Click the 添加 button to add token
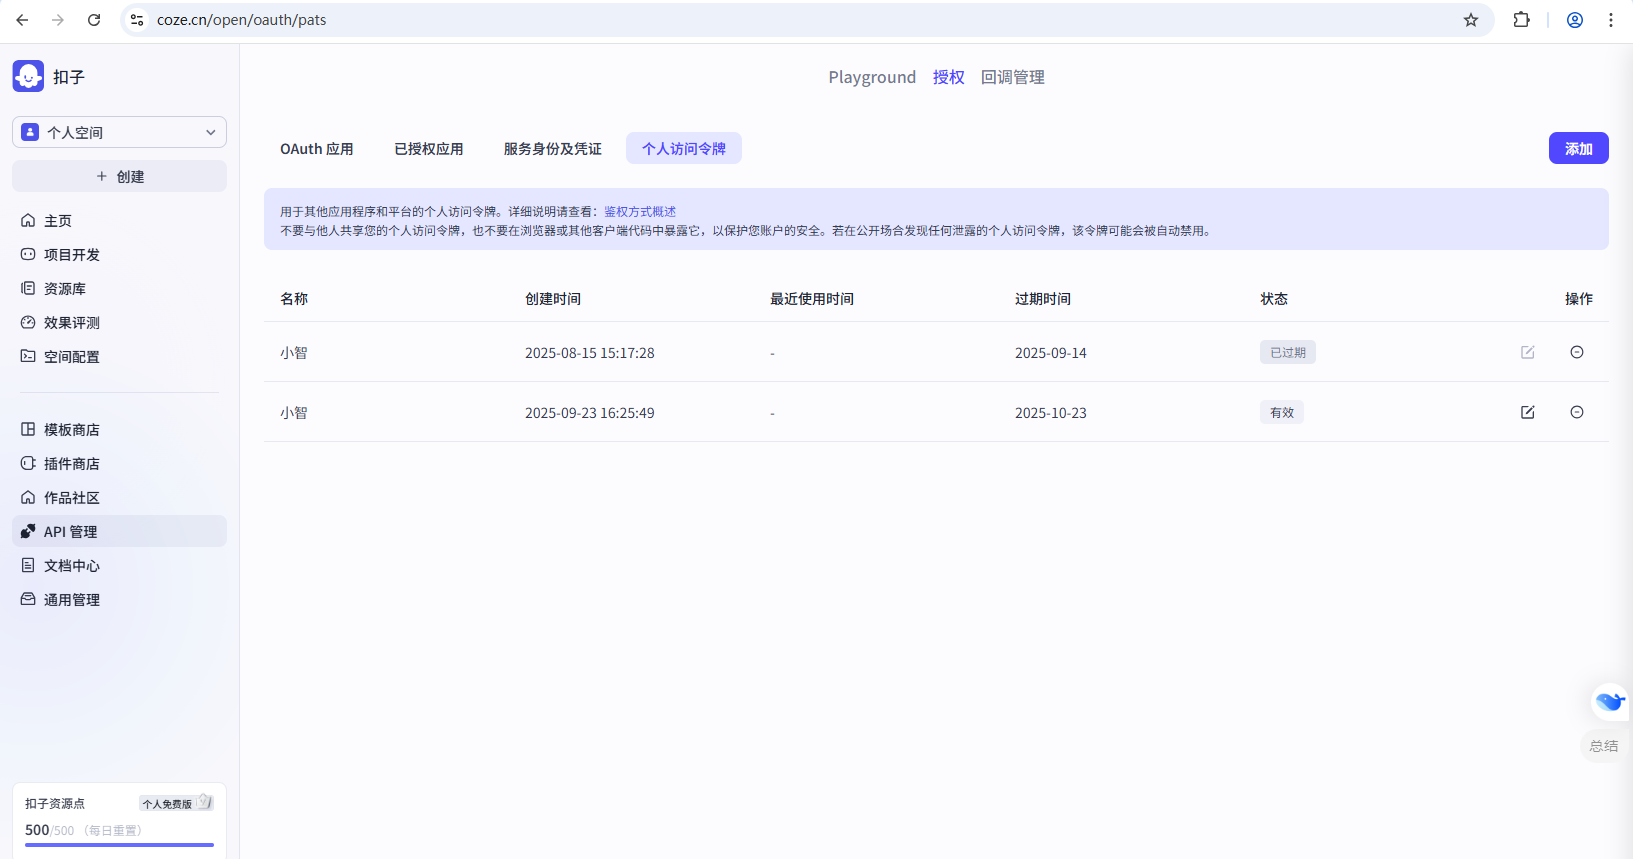 pyautogui.click(x=1579, y=148)
